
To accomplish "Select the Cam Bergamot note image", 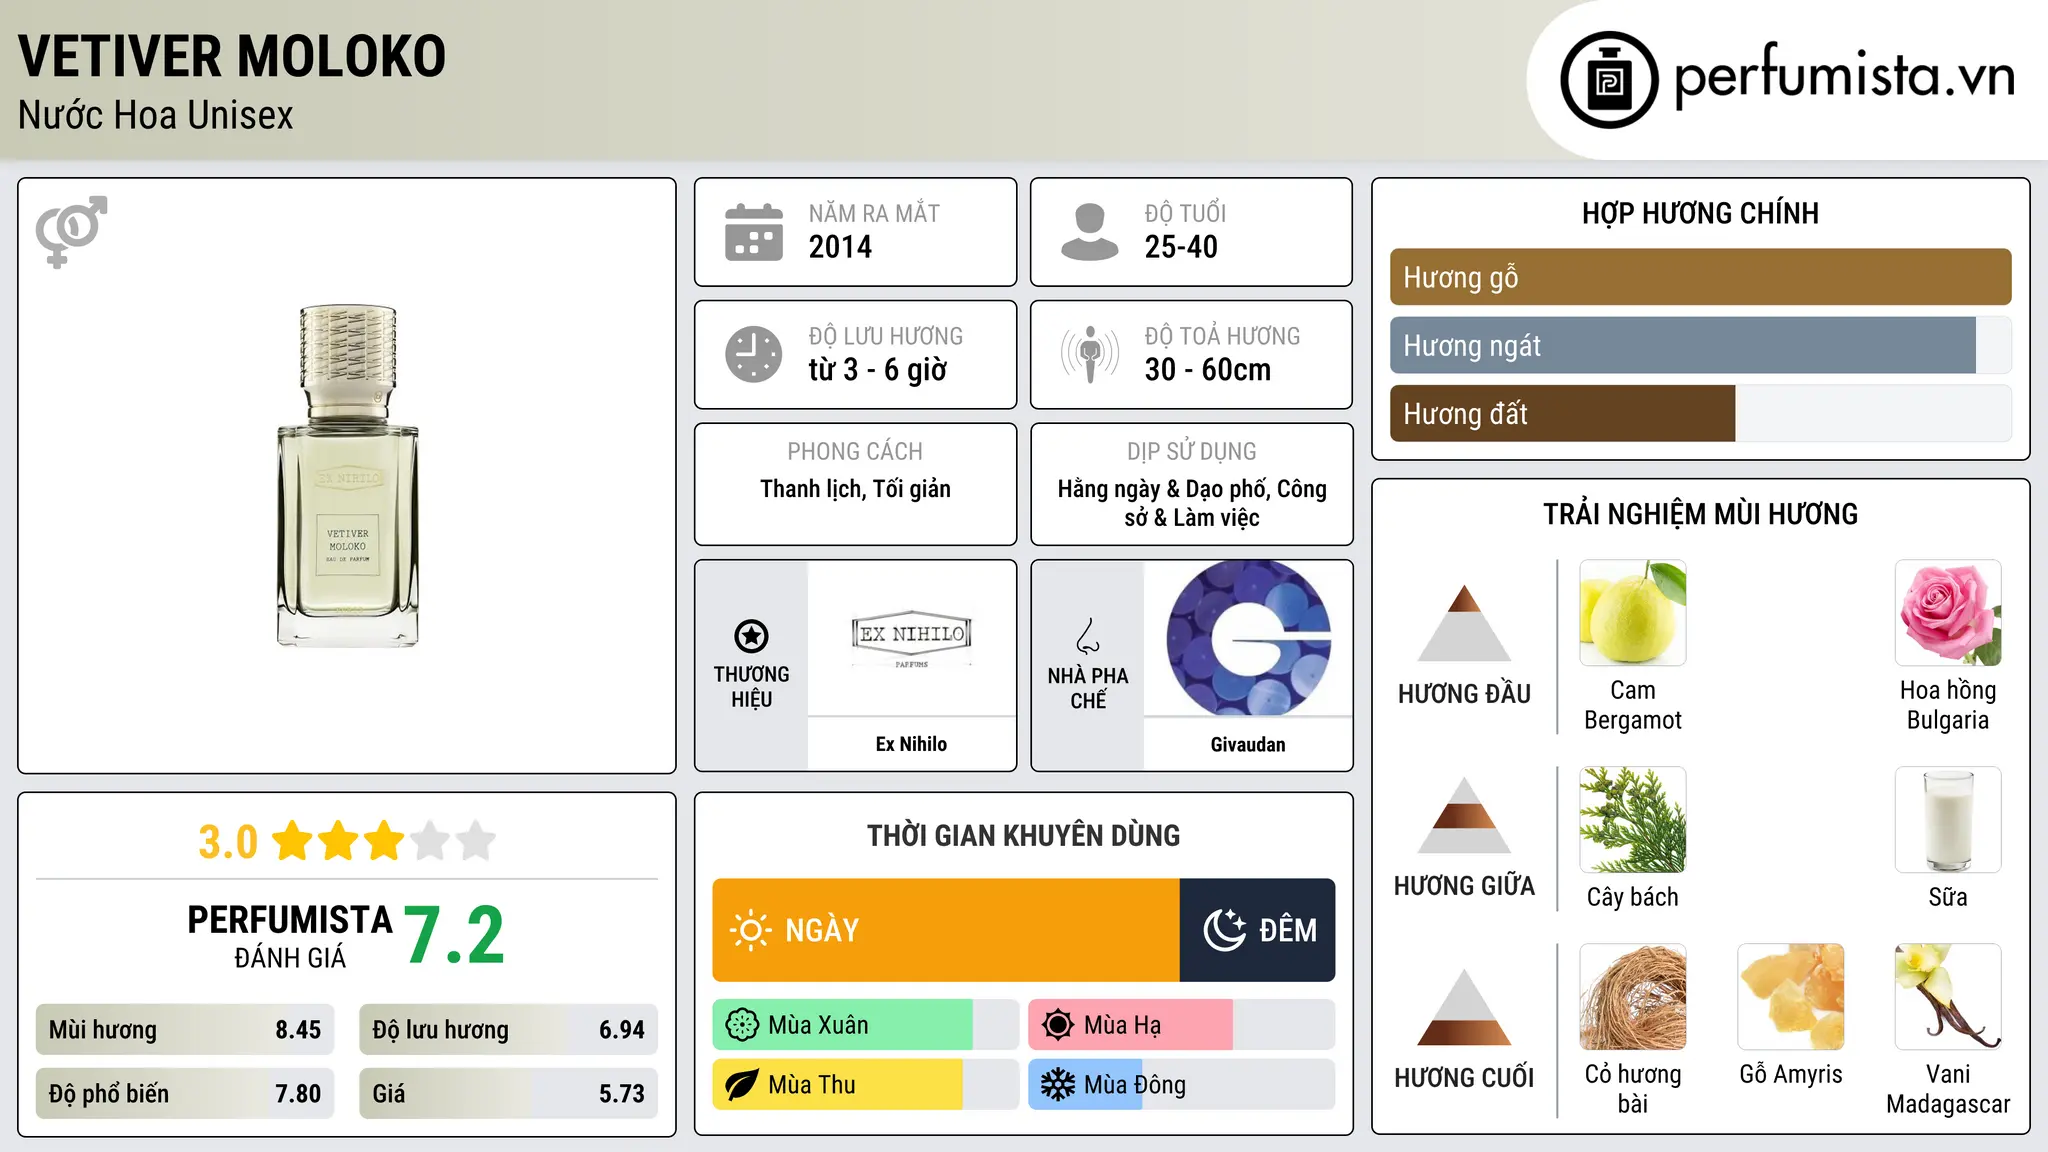I will pos(1632,613).
